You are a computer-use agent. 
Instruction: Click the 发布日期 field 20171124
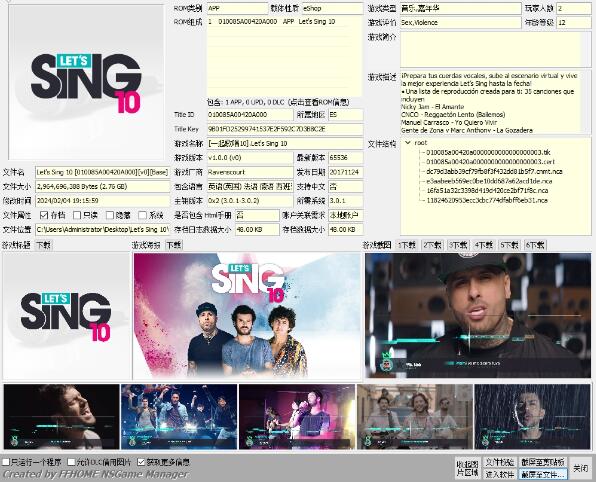(346, 172)
